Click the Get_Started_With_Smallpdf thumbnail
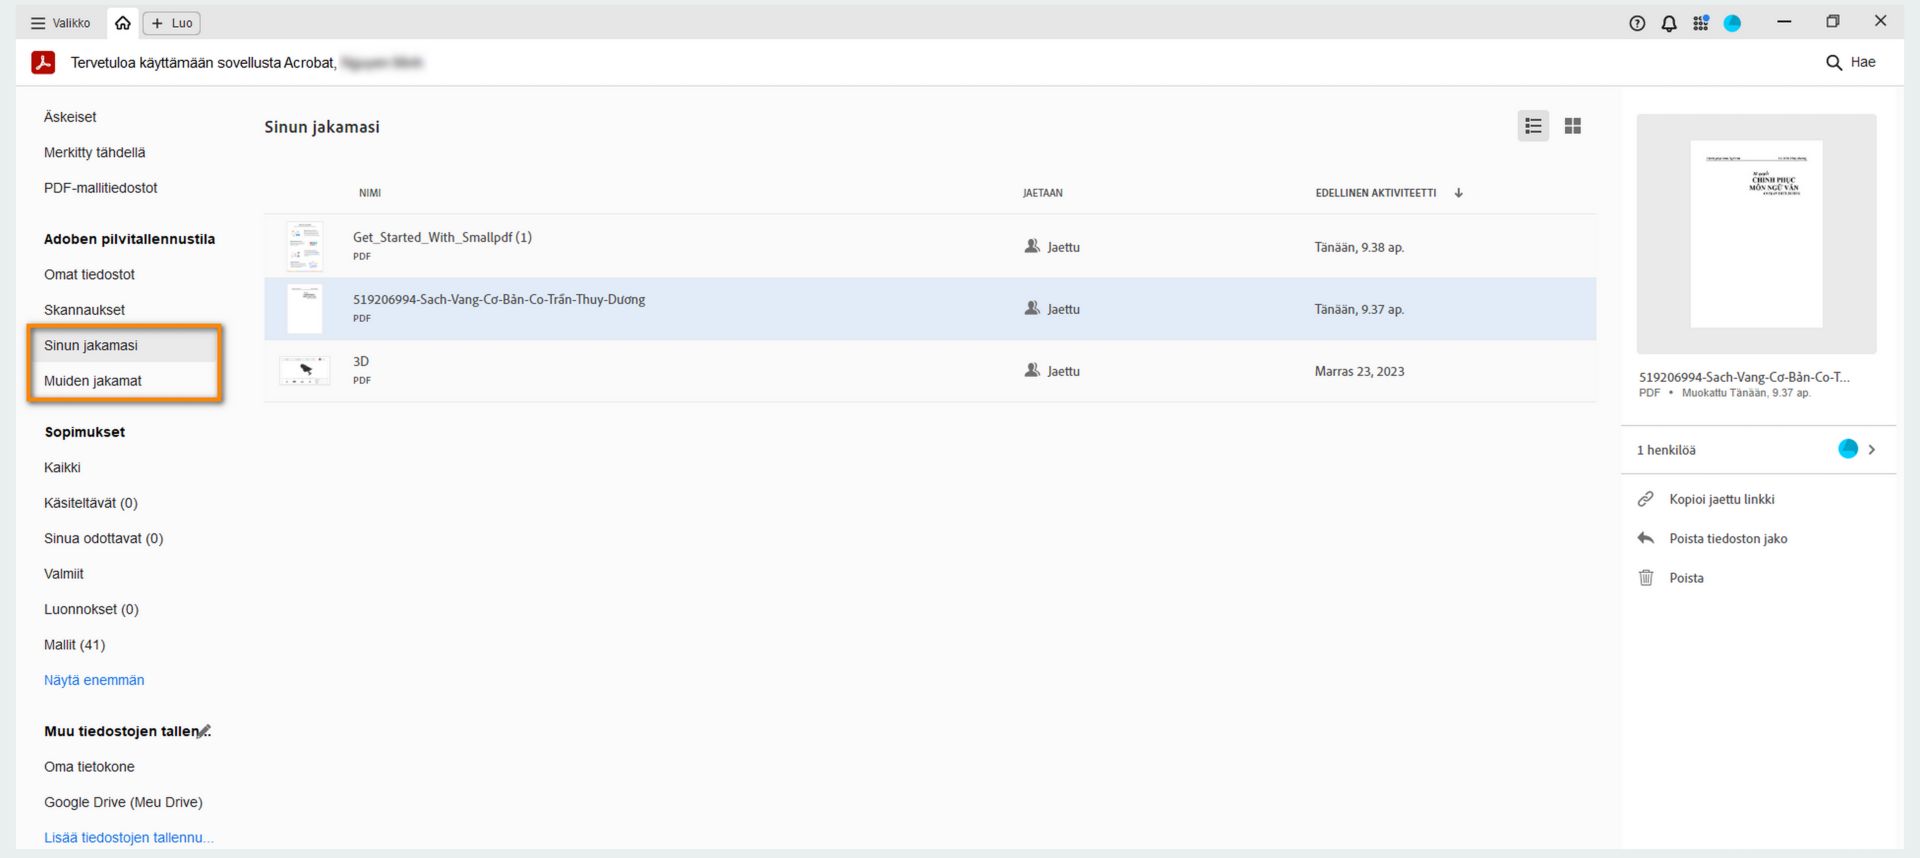The height and width of the screenshot is (858, 1920). (x=305, y=247)
